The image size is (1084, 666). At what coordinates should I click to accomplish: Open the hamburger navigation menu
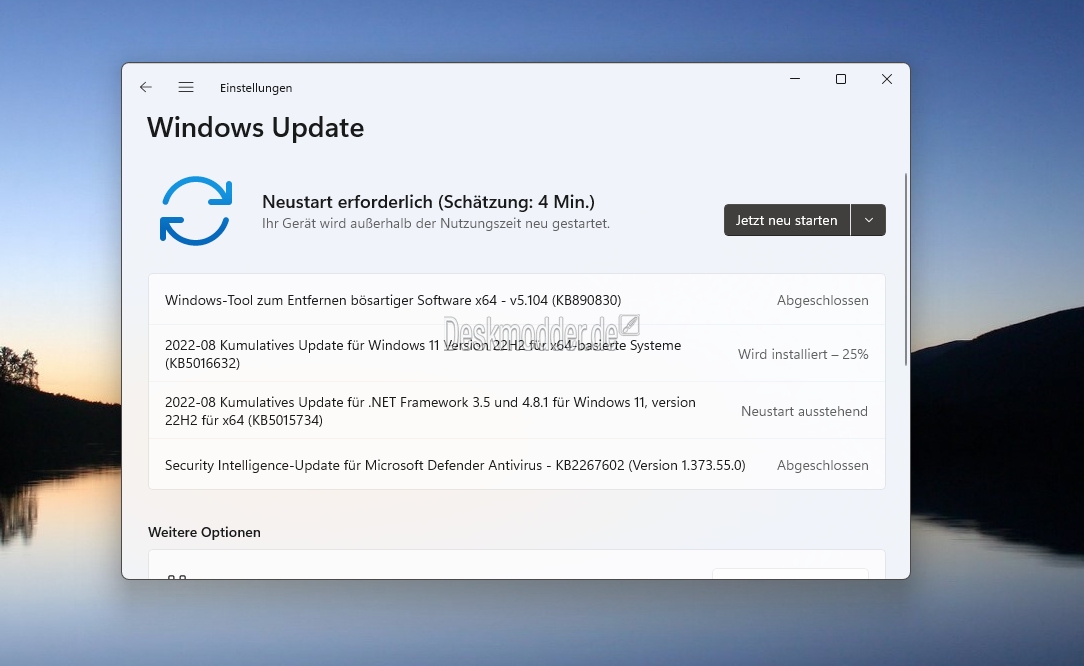tap(186, 87)
